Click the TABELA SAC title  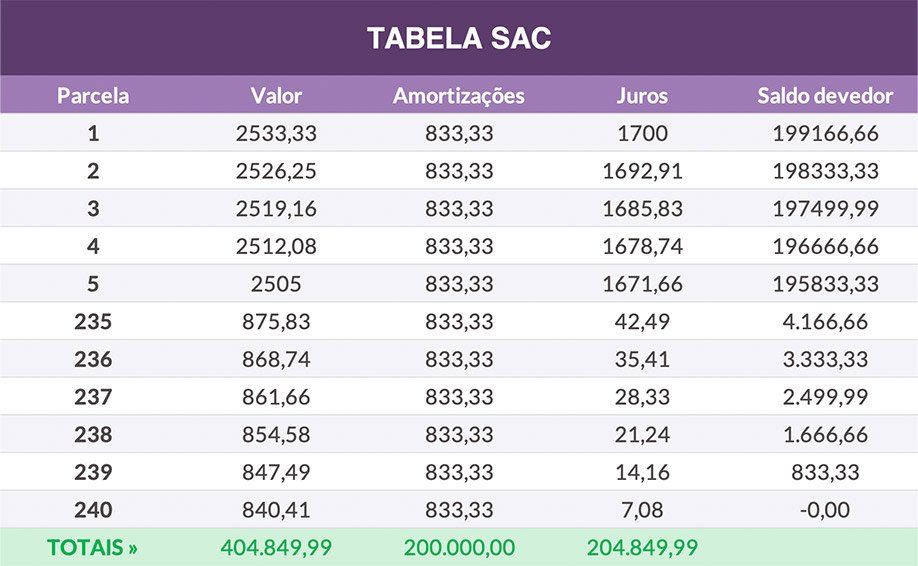459,38
